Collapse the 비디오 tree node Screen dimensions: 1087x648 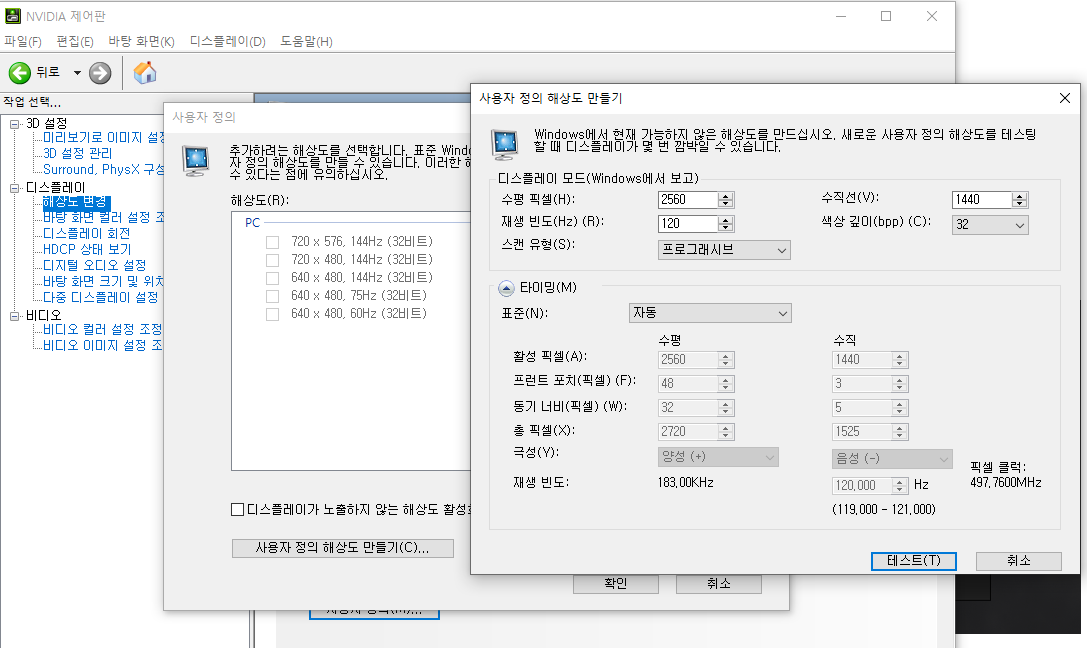point(15,316)
